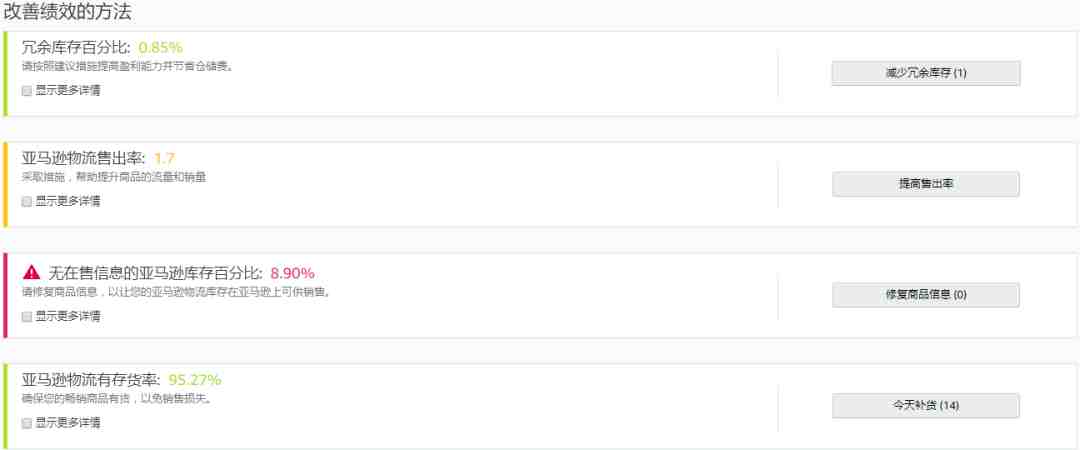Enable 显示更多详情 under 冗余库存百分比
Viewport: 1080px width, 450px height.
pyautogui.click(x=27, y=91)
